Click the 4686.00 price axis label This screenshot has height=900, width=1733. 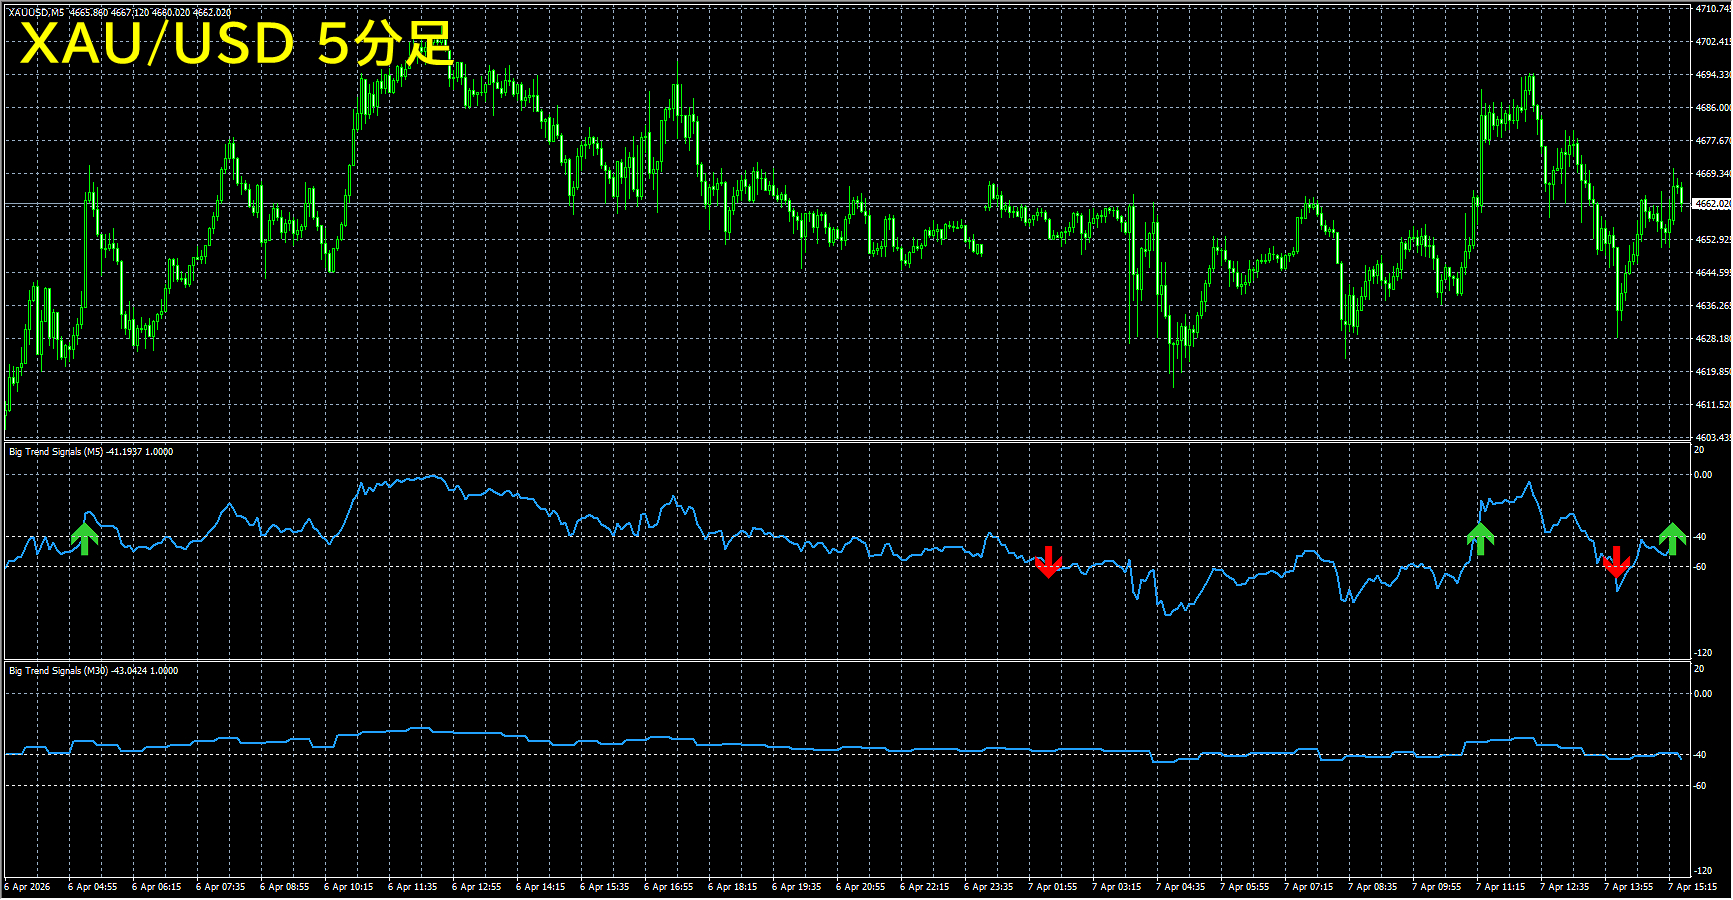pyautogui.click(x=1711, y=108)
